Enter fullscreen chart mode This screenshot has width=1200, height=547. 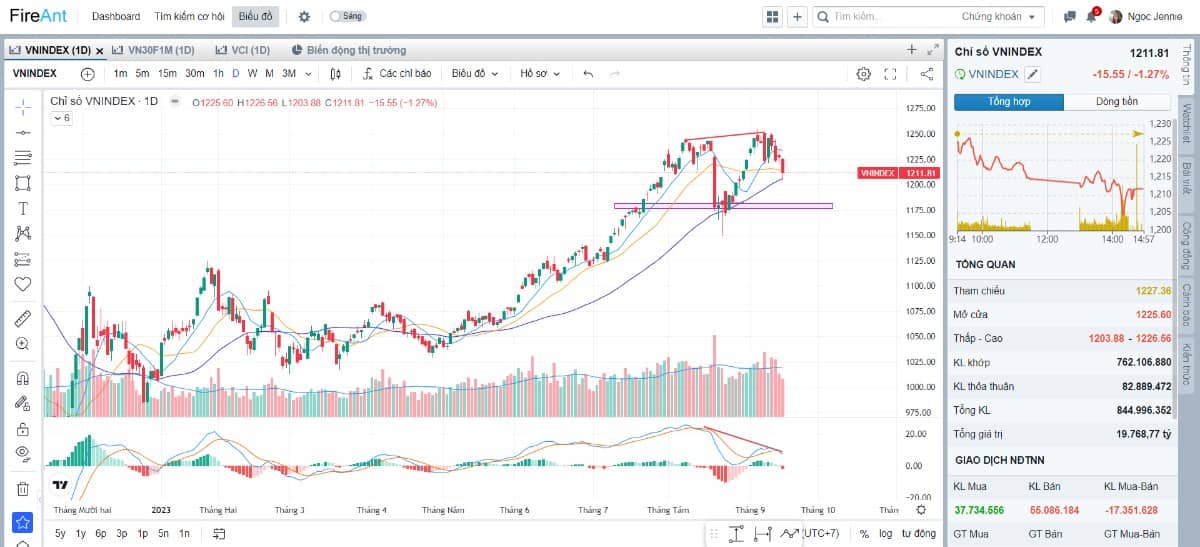[891, 73]
